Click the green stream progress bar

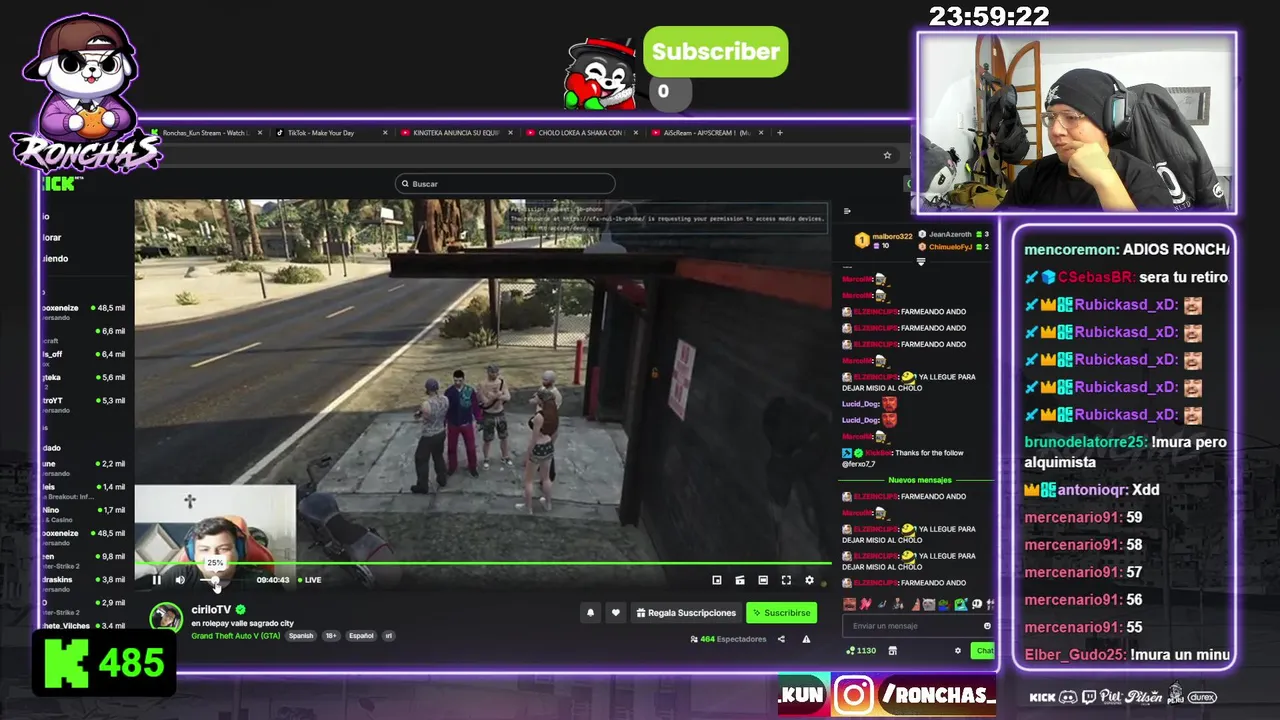tap(483, 564)
